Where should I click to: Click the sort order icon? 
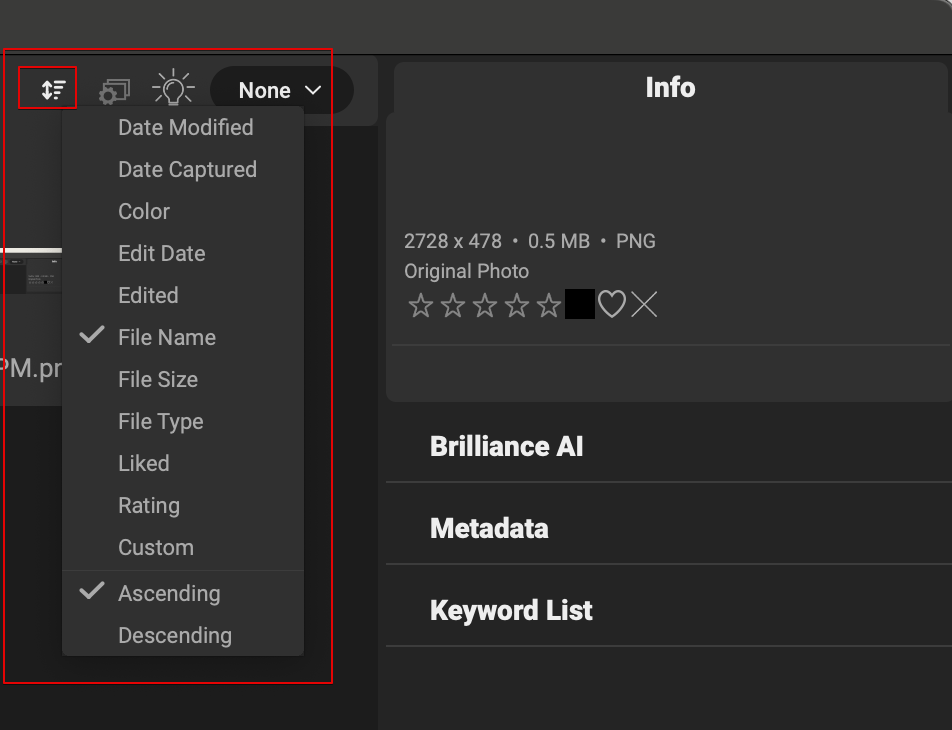coord(53,90)
